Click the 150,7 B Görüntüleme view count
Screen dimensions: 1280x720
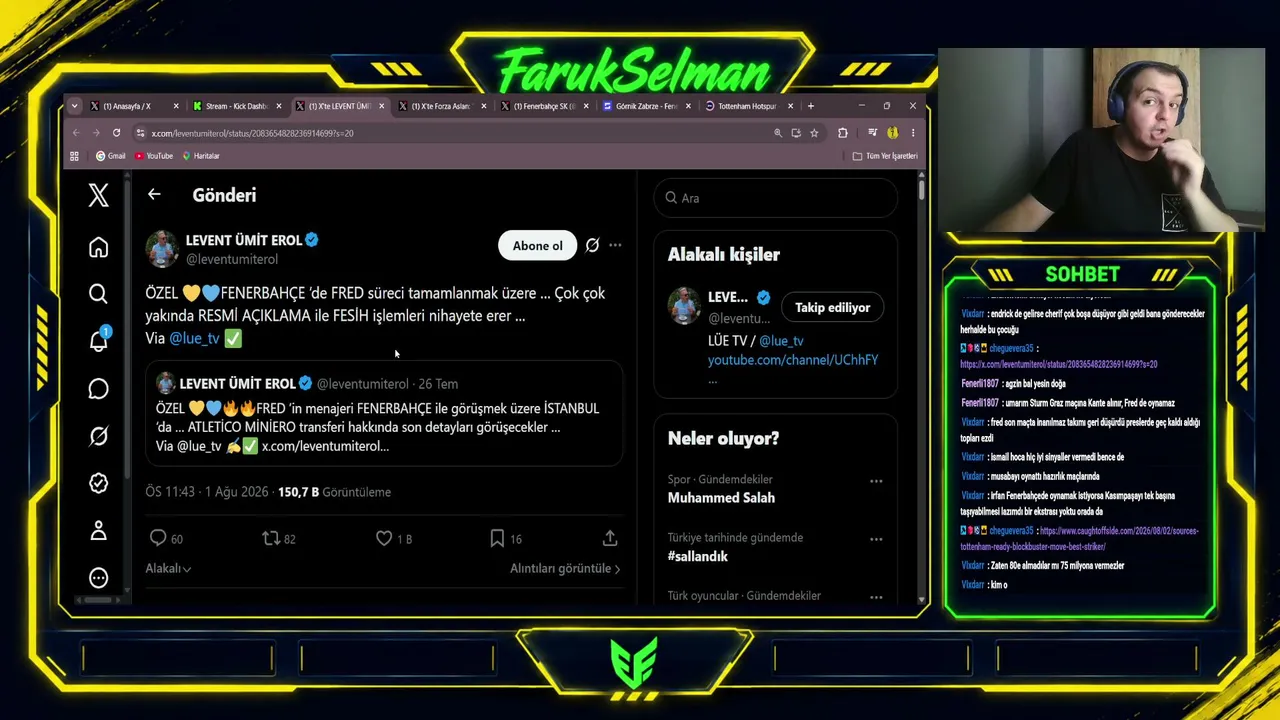tap(334, 492)
